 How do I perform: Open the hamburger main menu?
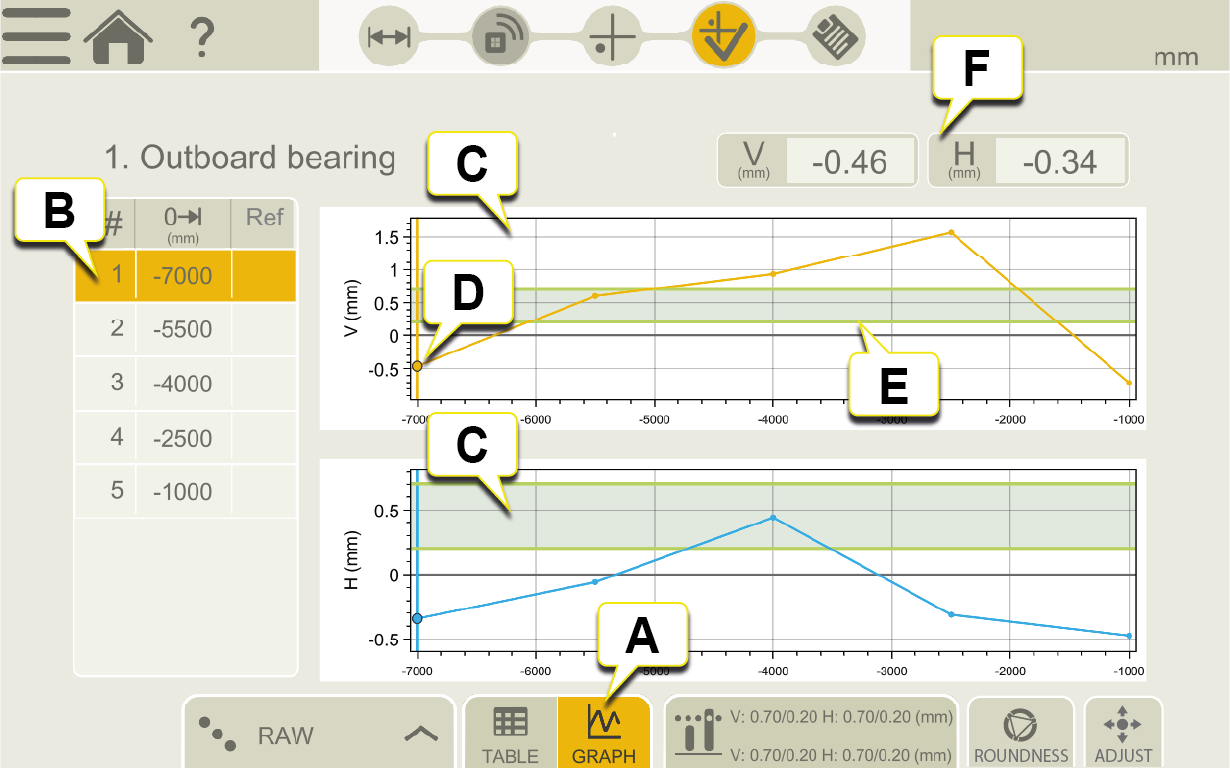[36, 36]
